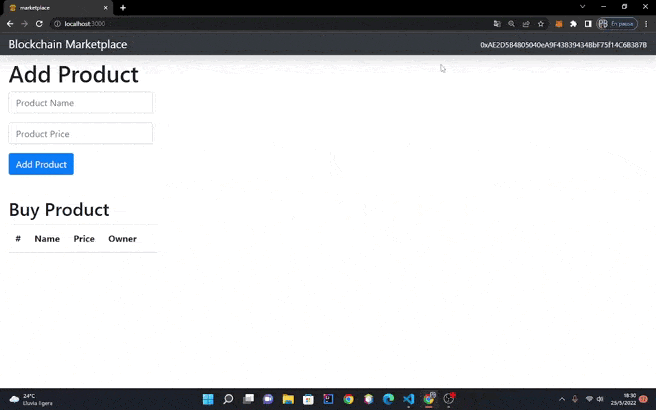Focus the Product Price input
The image size is (656, 410).
(x=81, y=133)
